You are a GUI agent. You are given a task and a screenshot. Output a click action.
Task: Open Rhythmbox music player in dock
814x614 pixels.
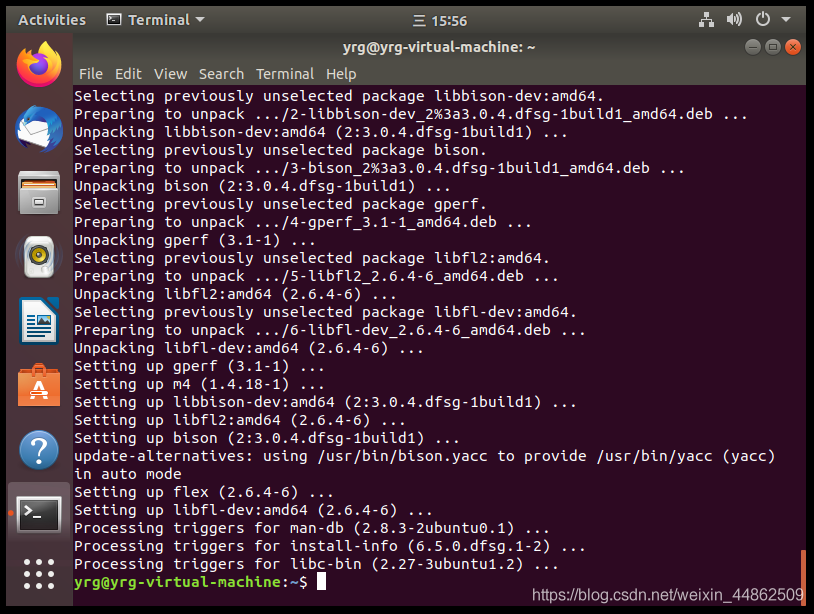tap(39, 257)
